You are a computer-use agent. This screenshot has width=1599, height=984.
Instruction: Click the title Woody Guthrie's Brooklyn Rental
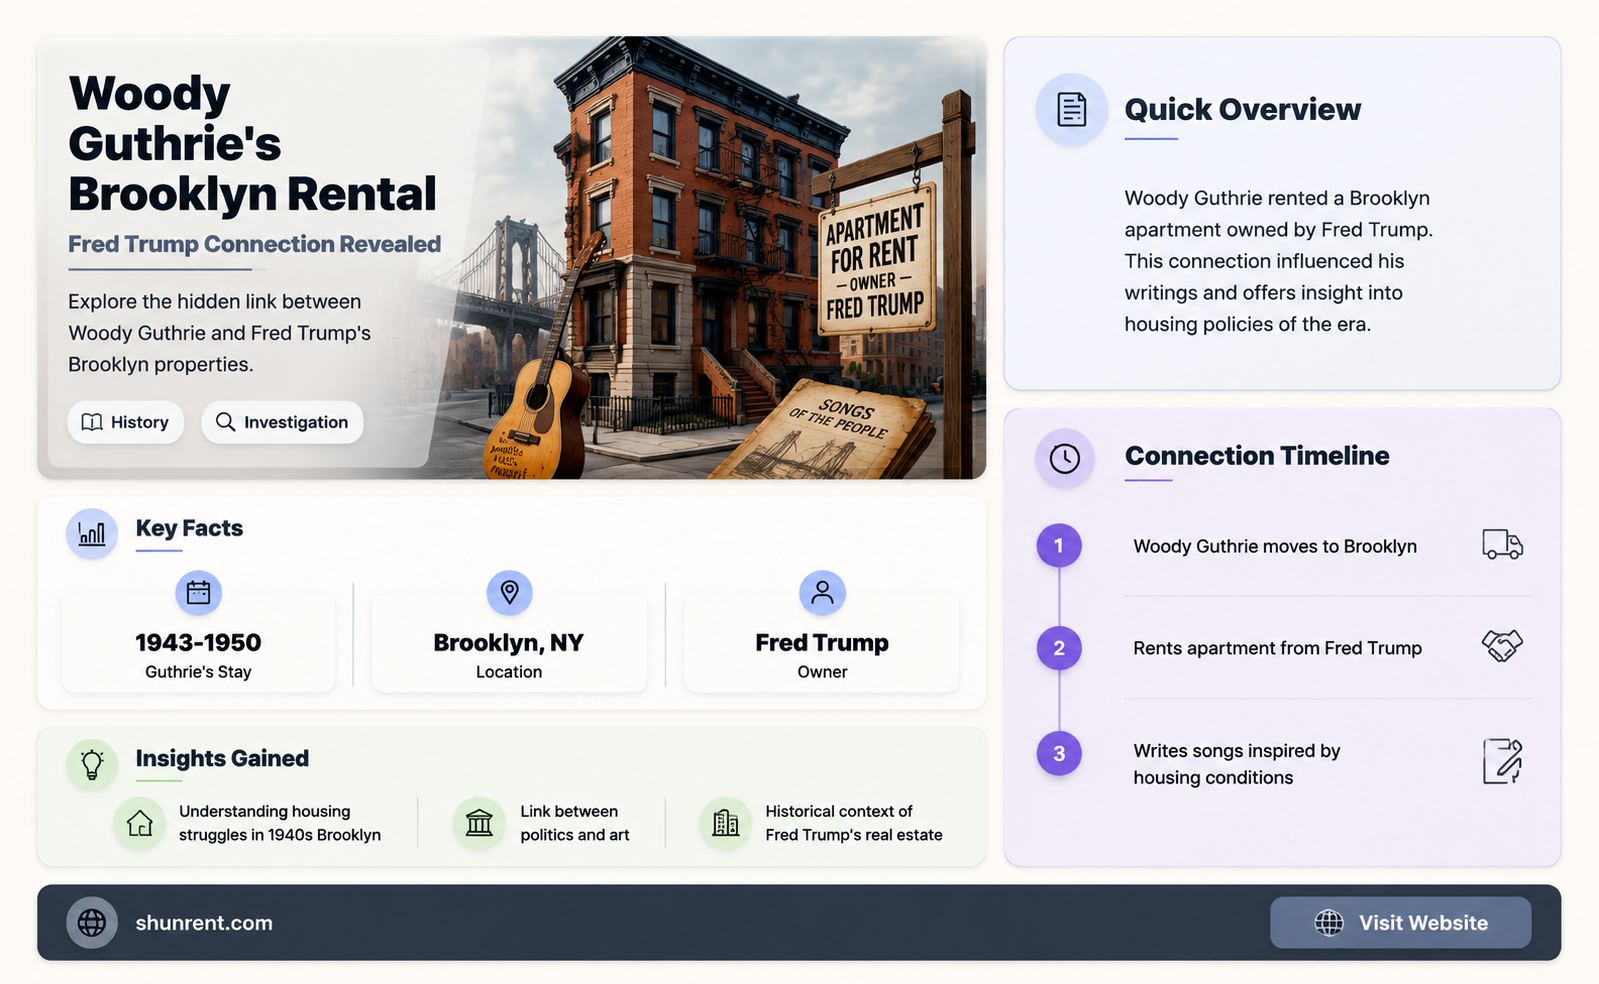(252, 143)
